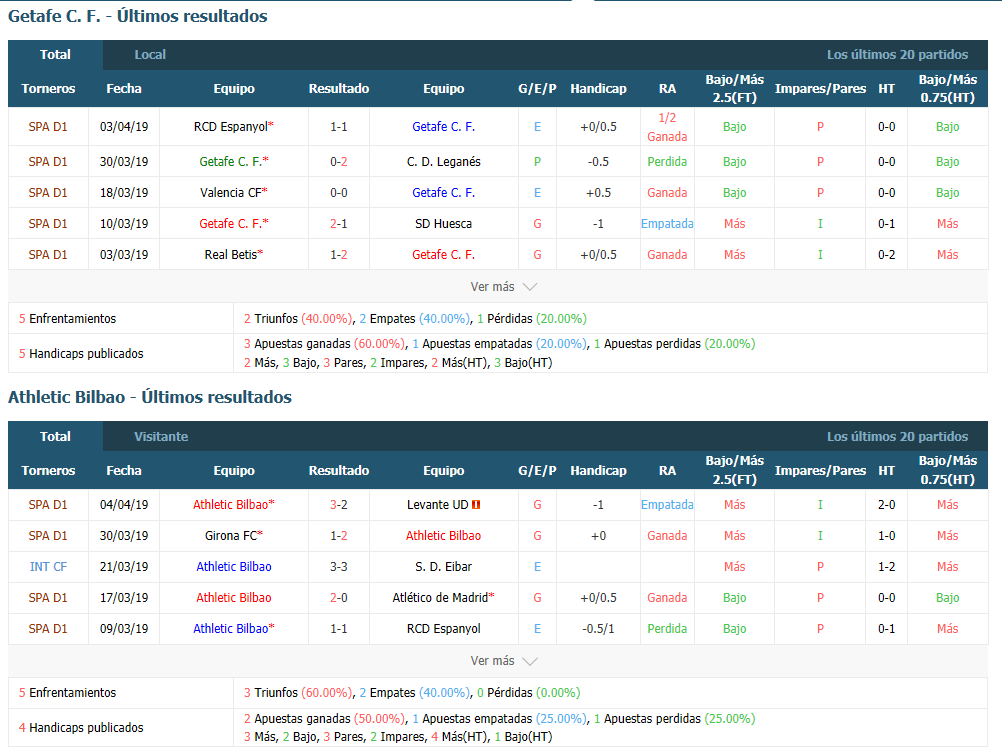
Task: Click the HT score 0-2 in the Real Betis row
Action: tap(886, 254)
